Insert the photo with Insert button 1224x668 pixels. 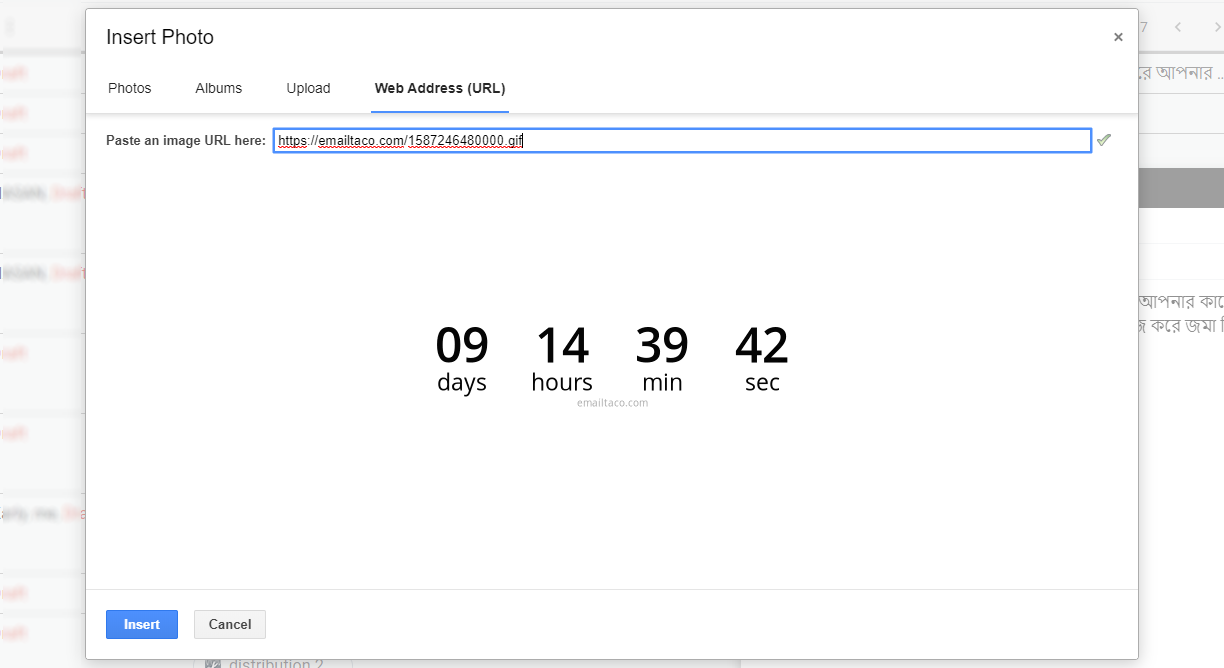[x=142, y=624]
